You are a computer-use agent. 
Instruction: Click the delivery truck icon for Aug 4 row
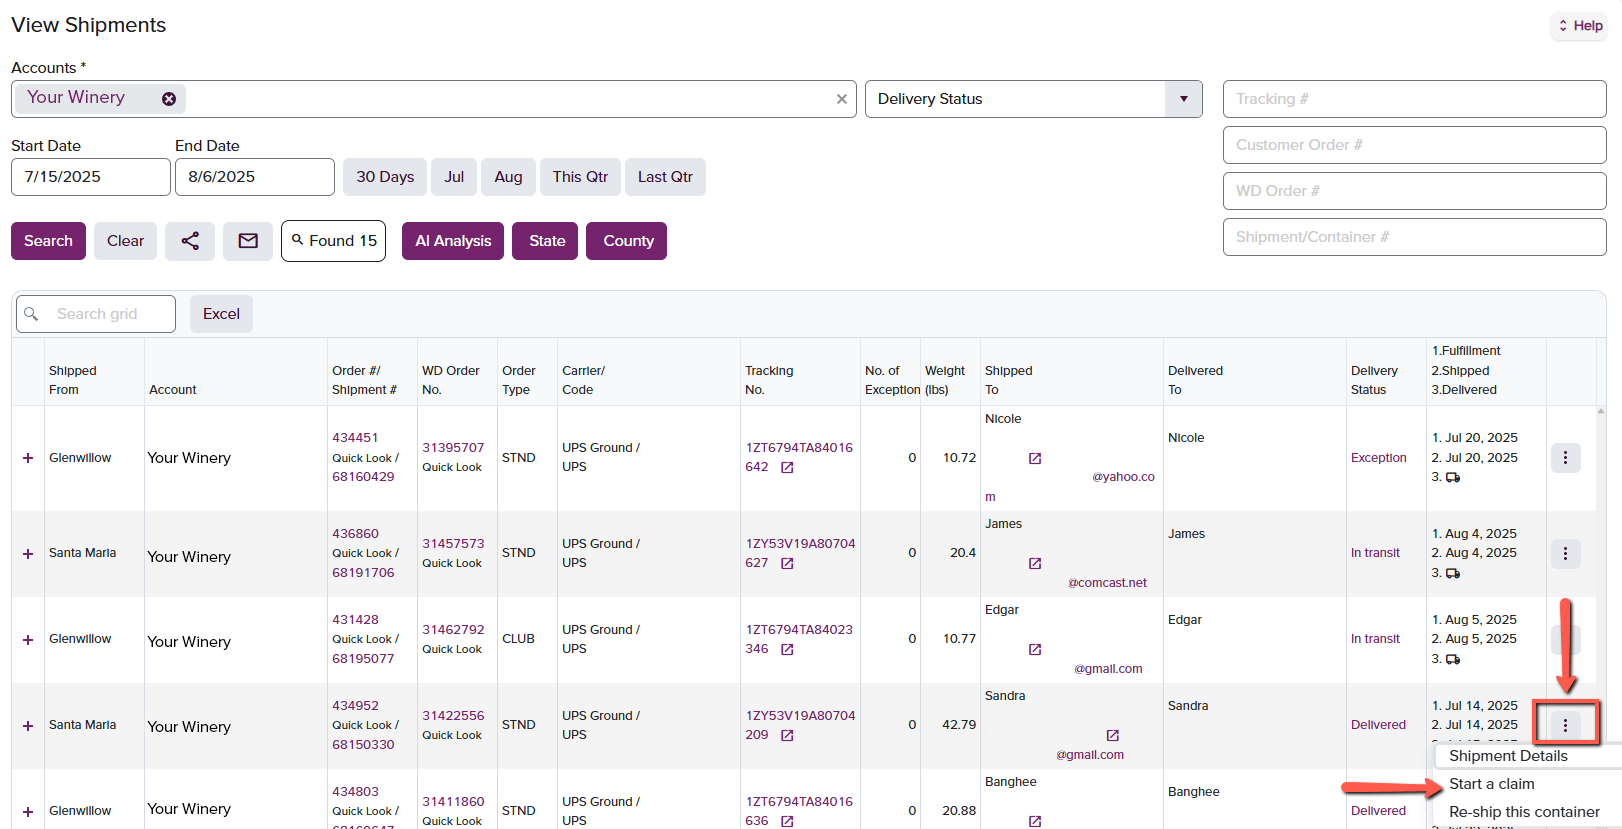1453,573
